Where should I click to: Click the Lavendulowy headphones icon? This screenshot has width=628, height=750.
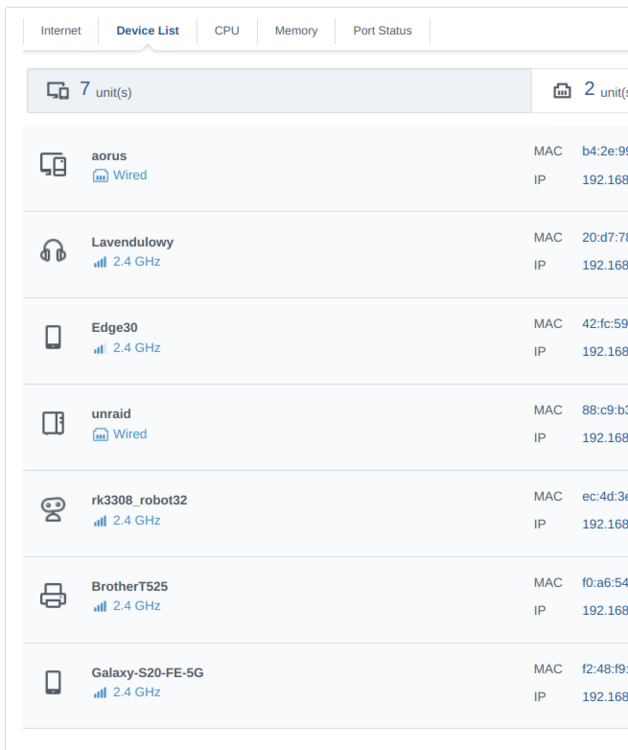[53, 251]
